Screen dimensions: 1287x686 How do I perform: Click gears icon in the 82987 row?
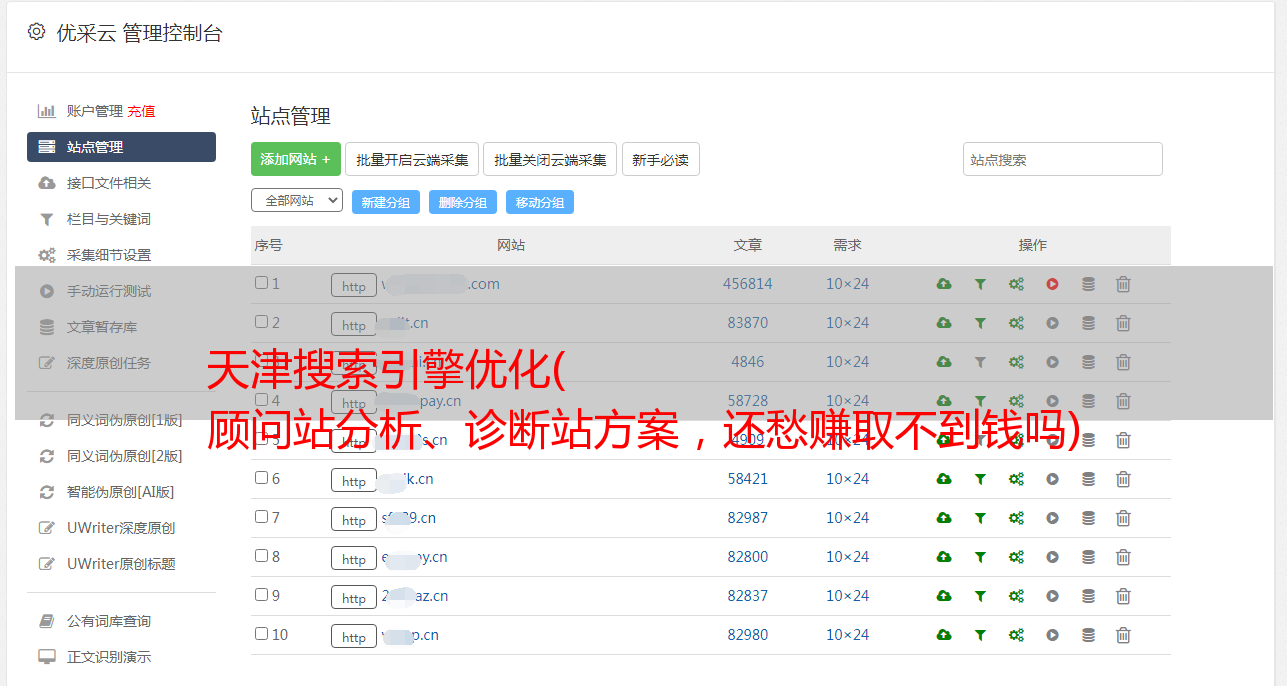click(x=1016, y=518)
